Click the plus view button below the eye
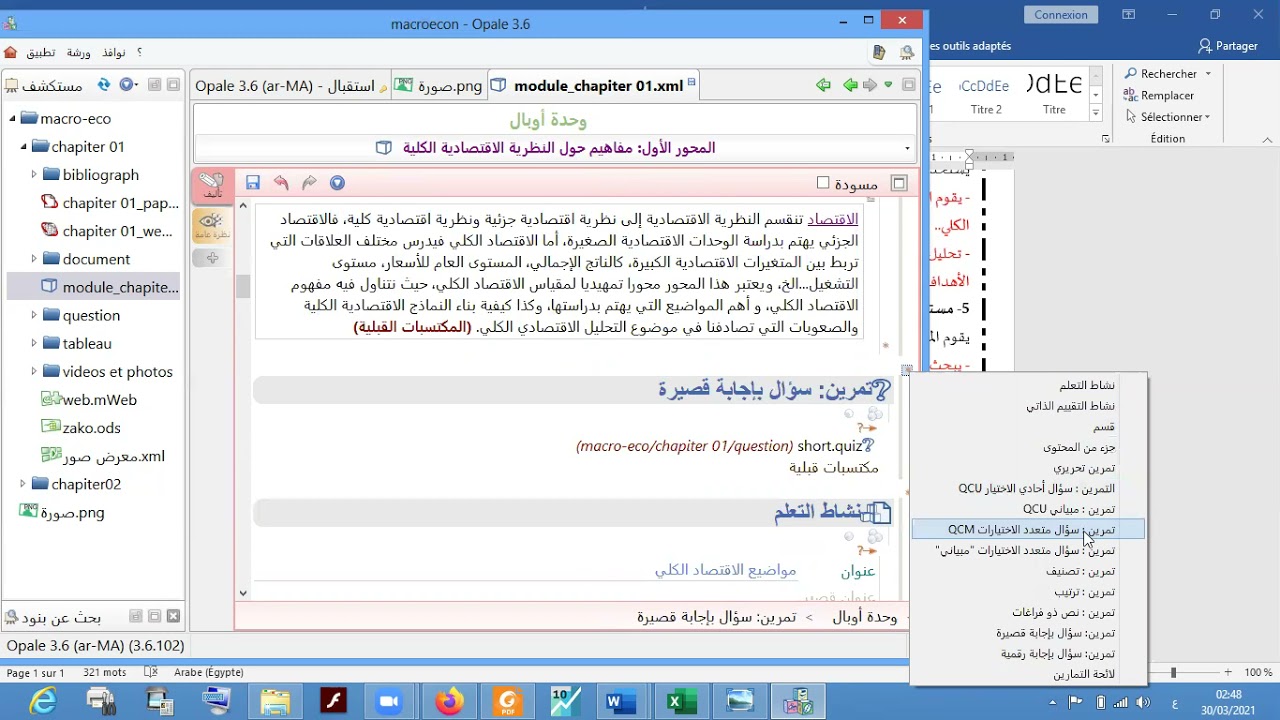The height and width of the screenshot is (720, 1280). point(211,258)
